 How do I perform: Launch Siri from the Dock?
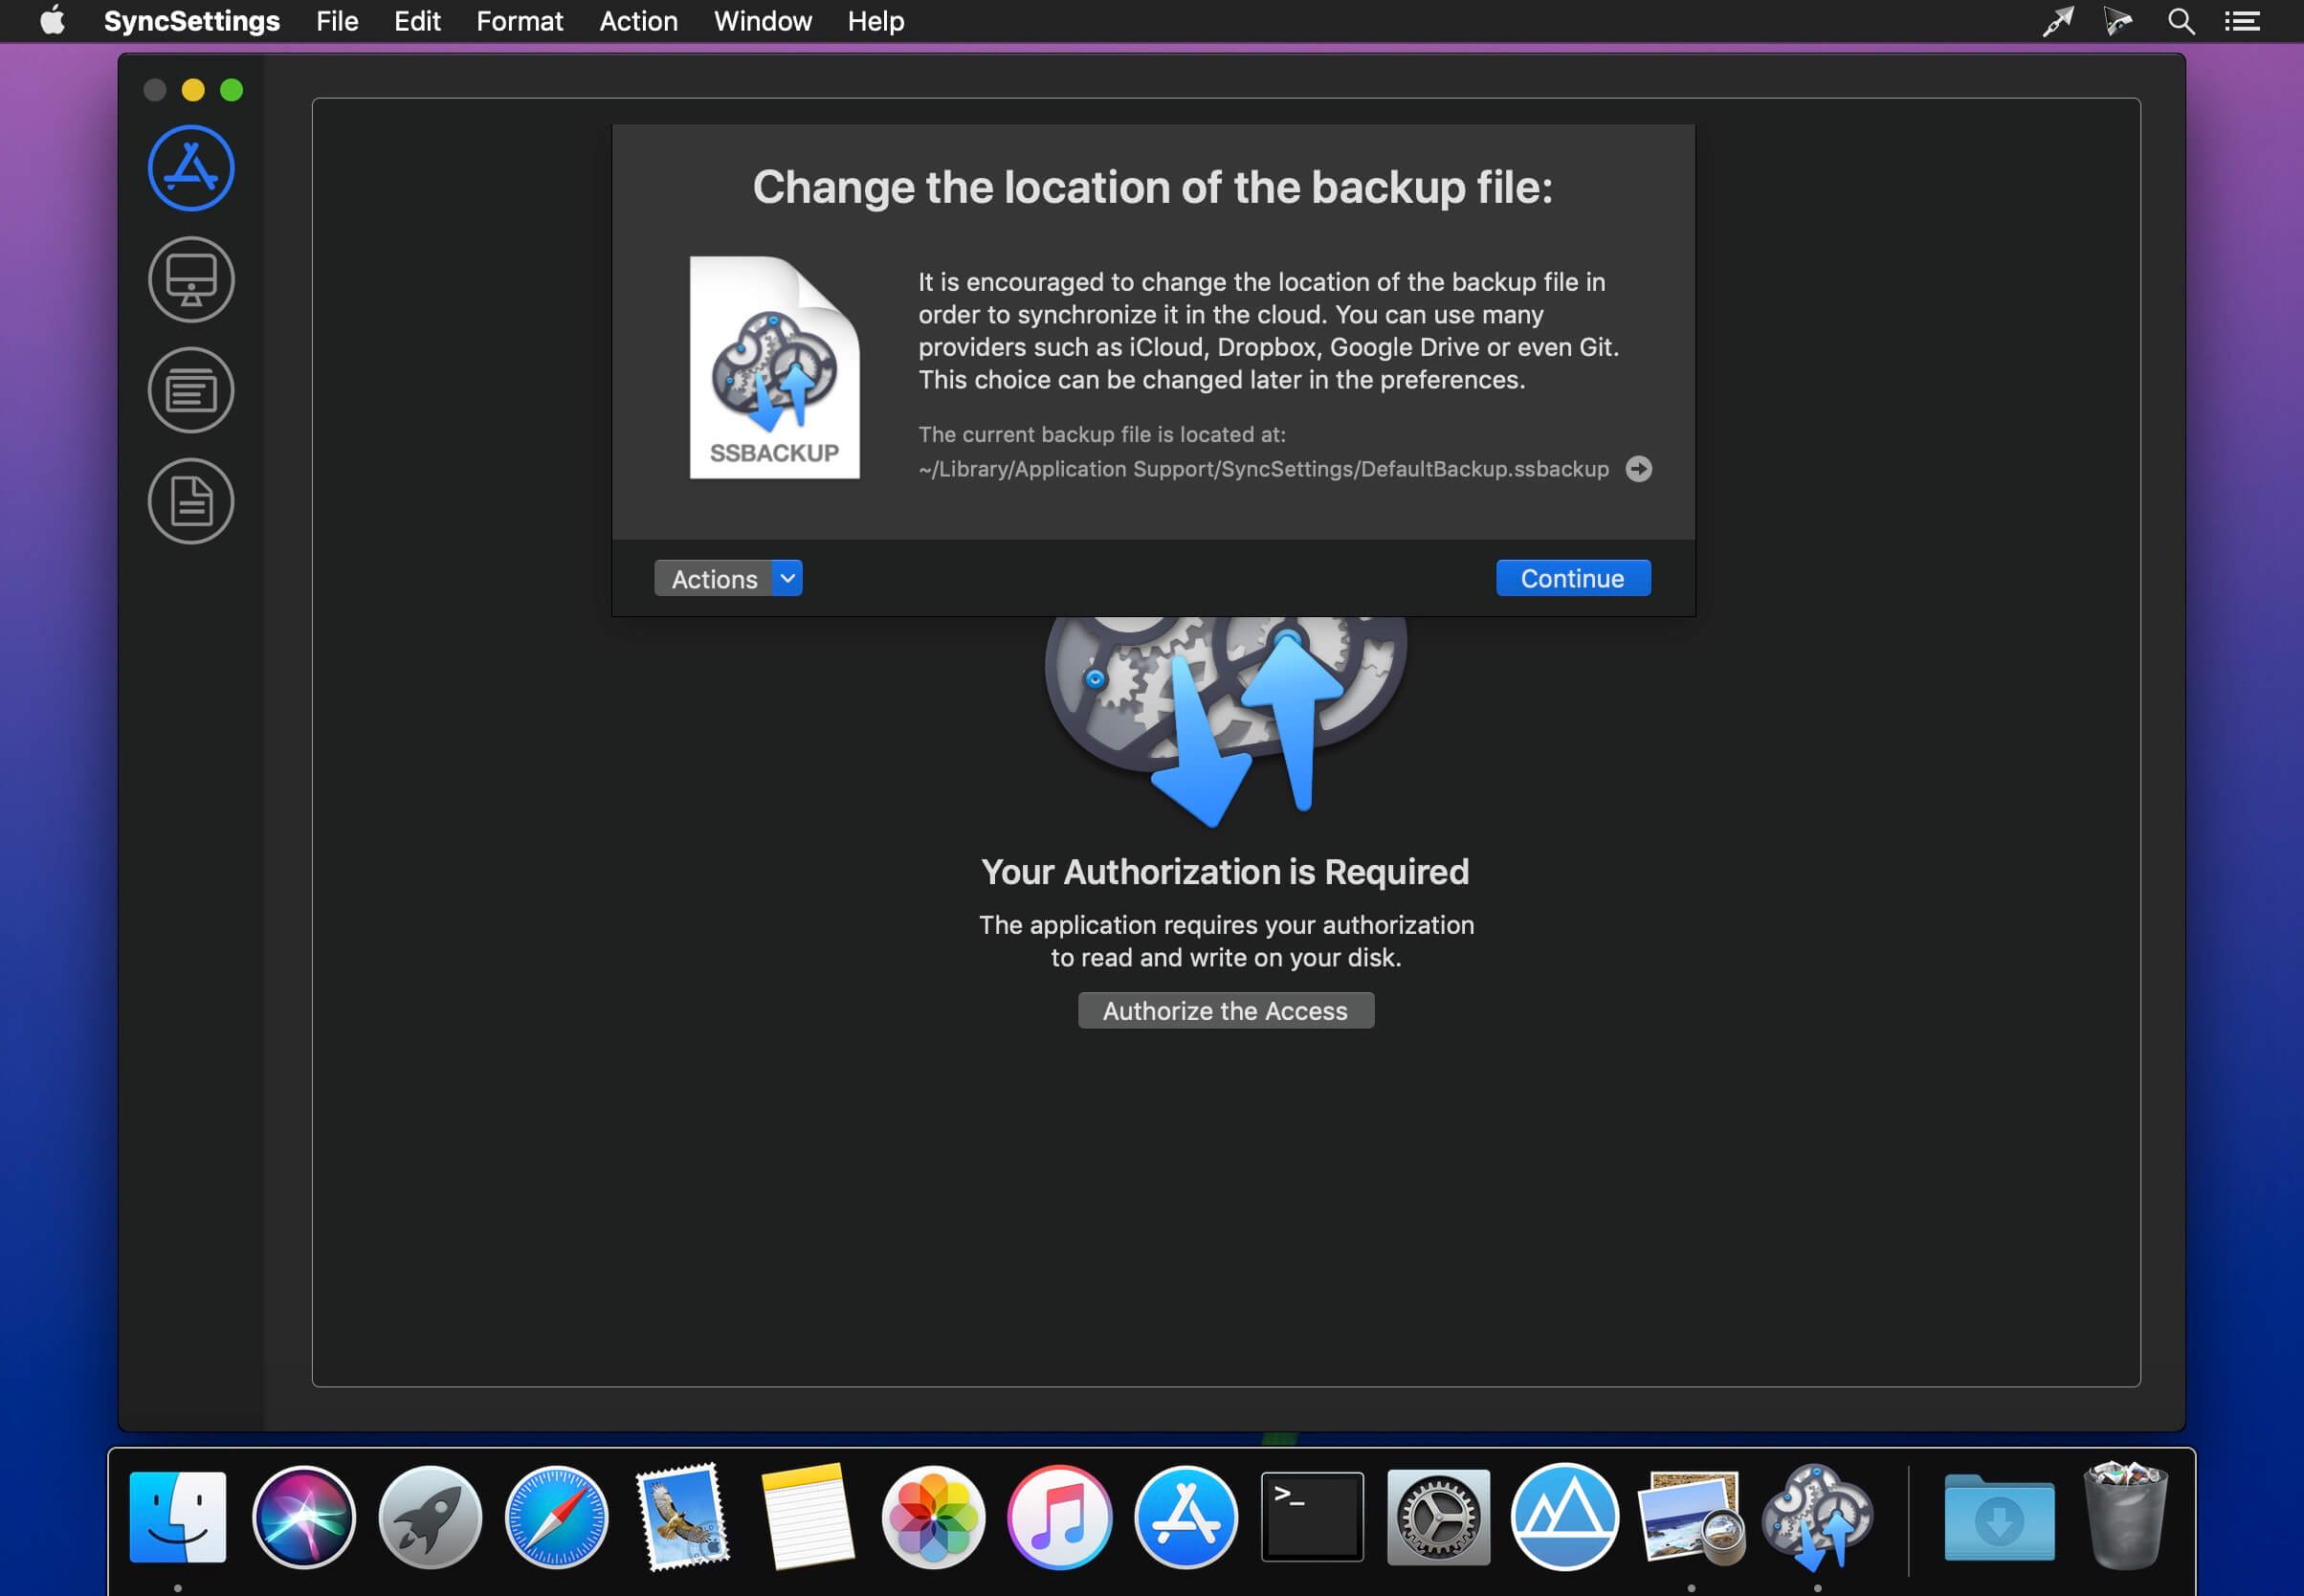coord(304,1515)
